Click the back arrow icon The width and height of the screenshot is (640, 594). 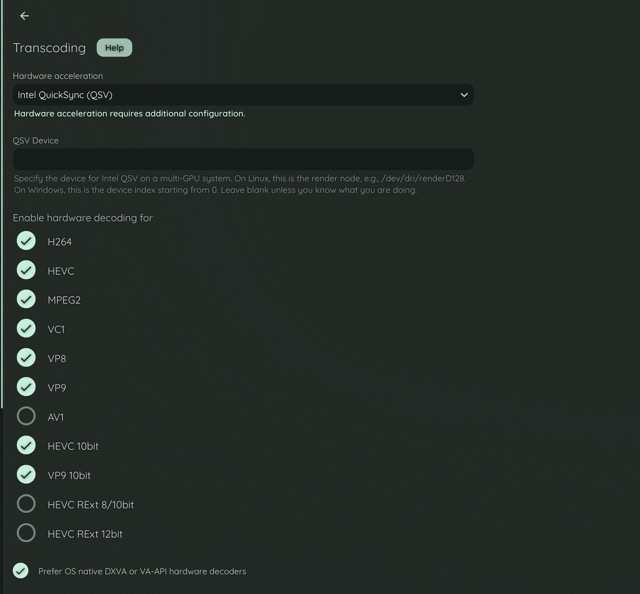[x=24, y=16]
